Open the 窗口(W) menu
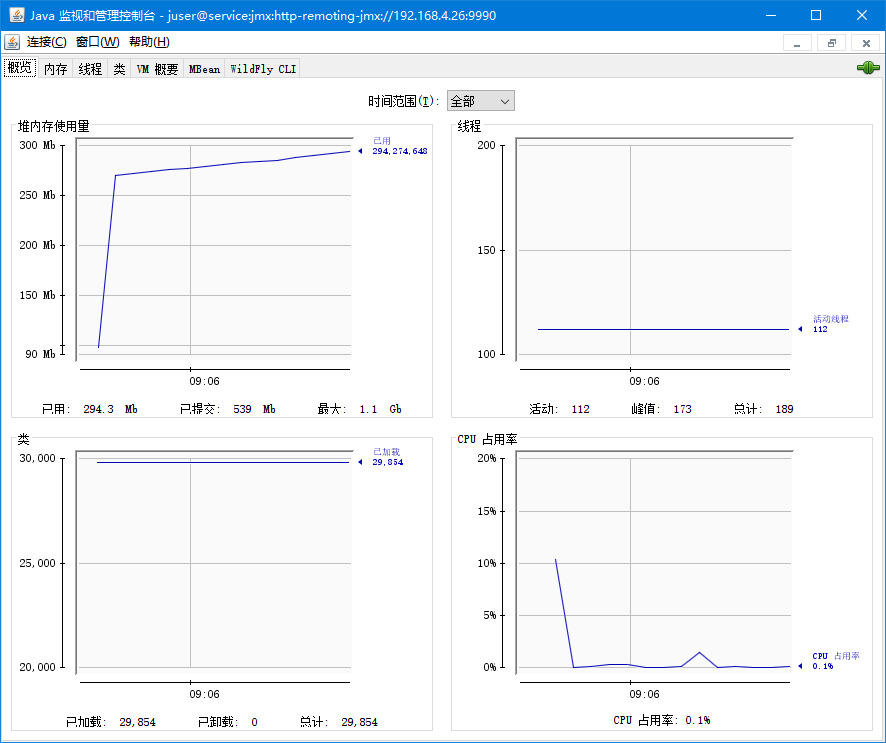Viewport: 886px width, 743px height. coord(97,42)
